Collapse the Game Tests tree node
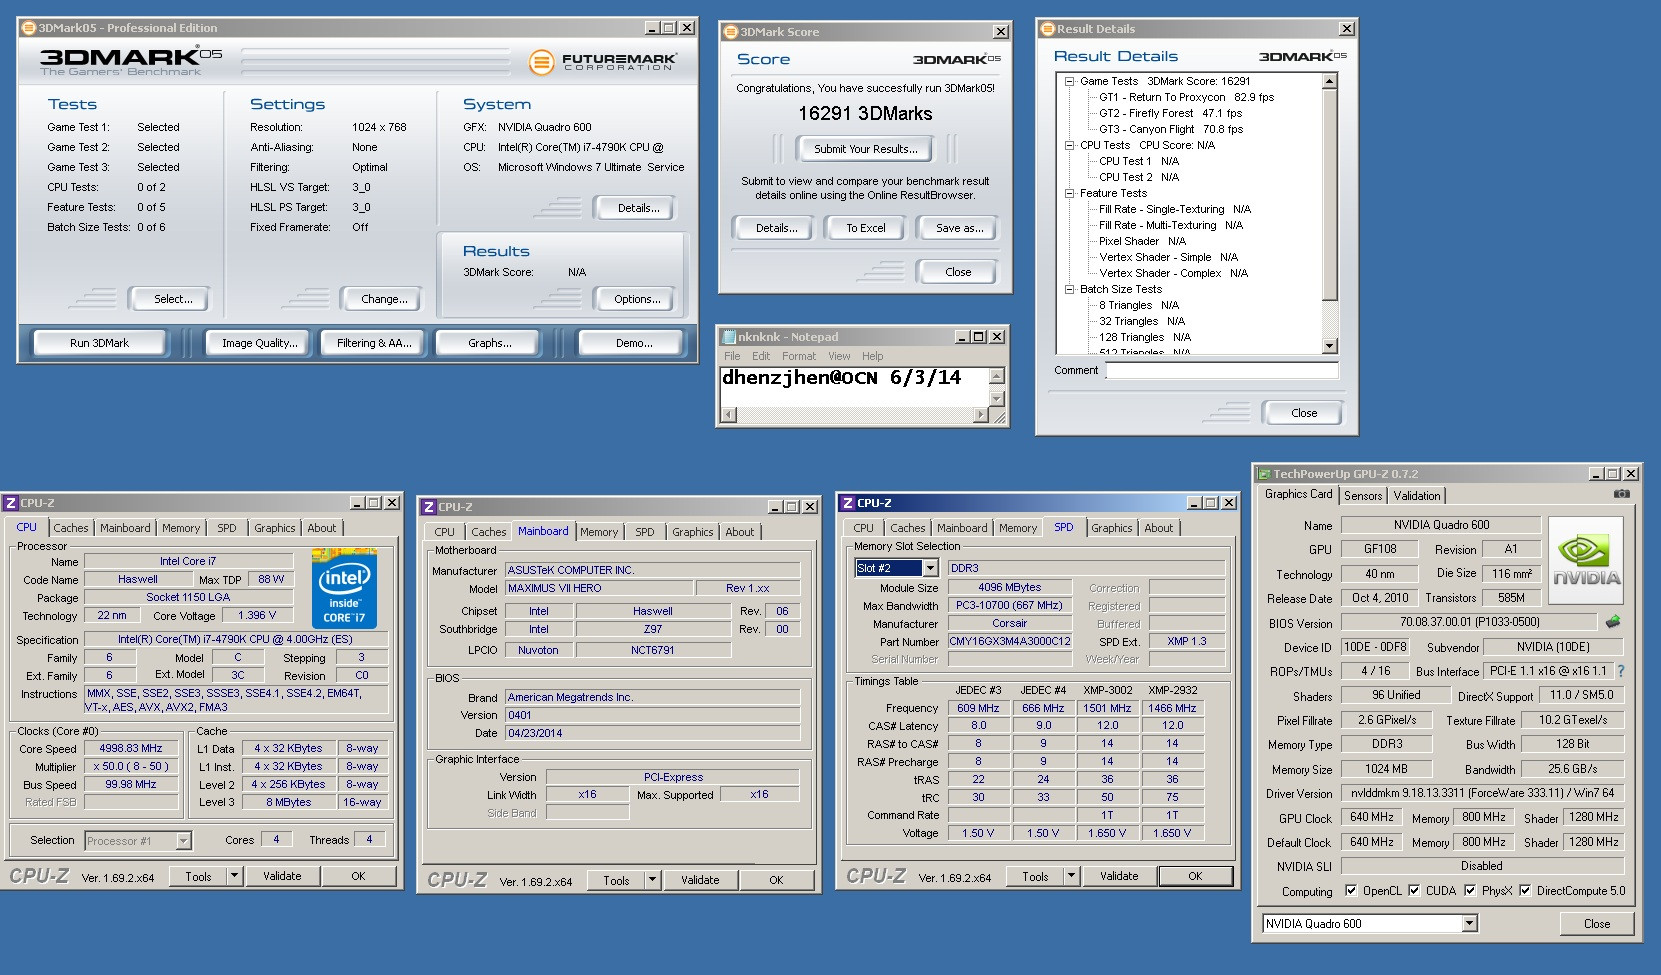1661x975 pixels. tap(1069, 81)
